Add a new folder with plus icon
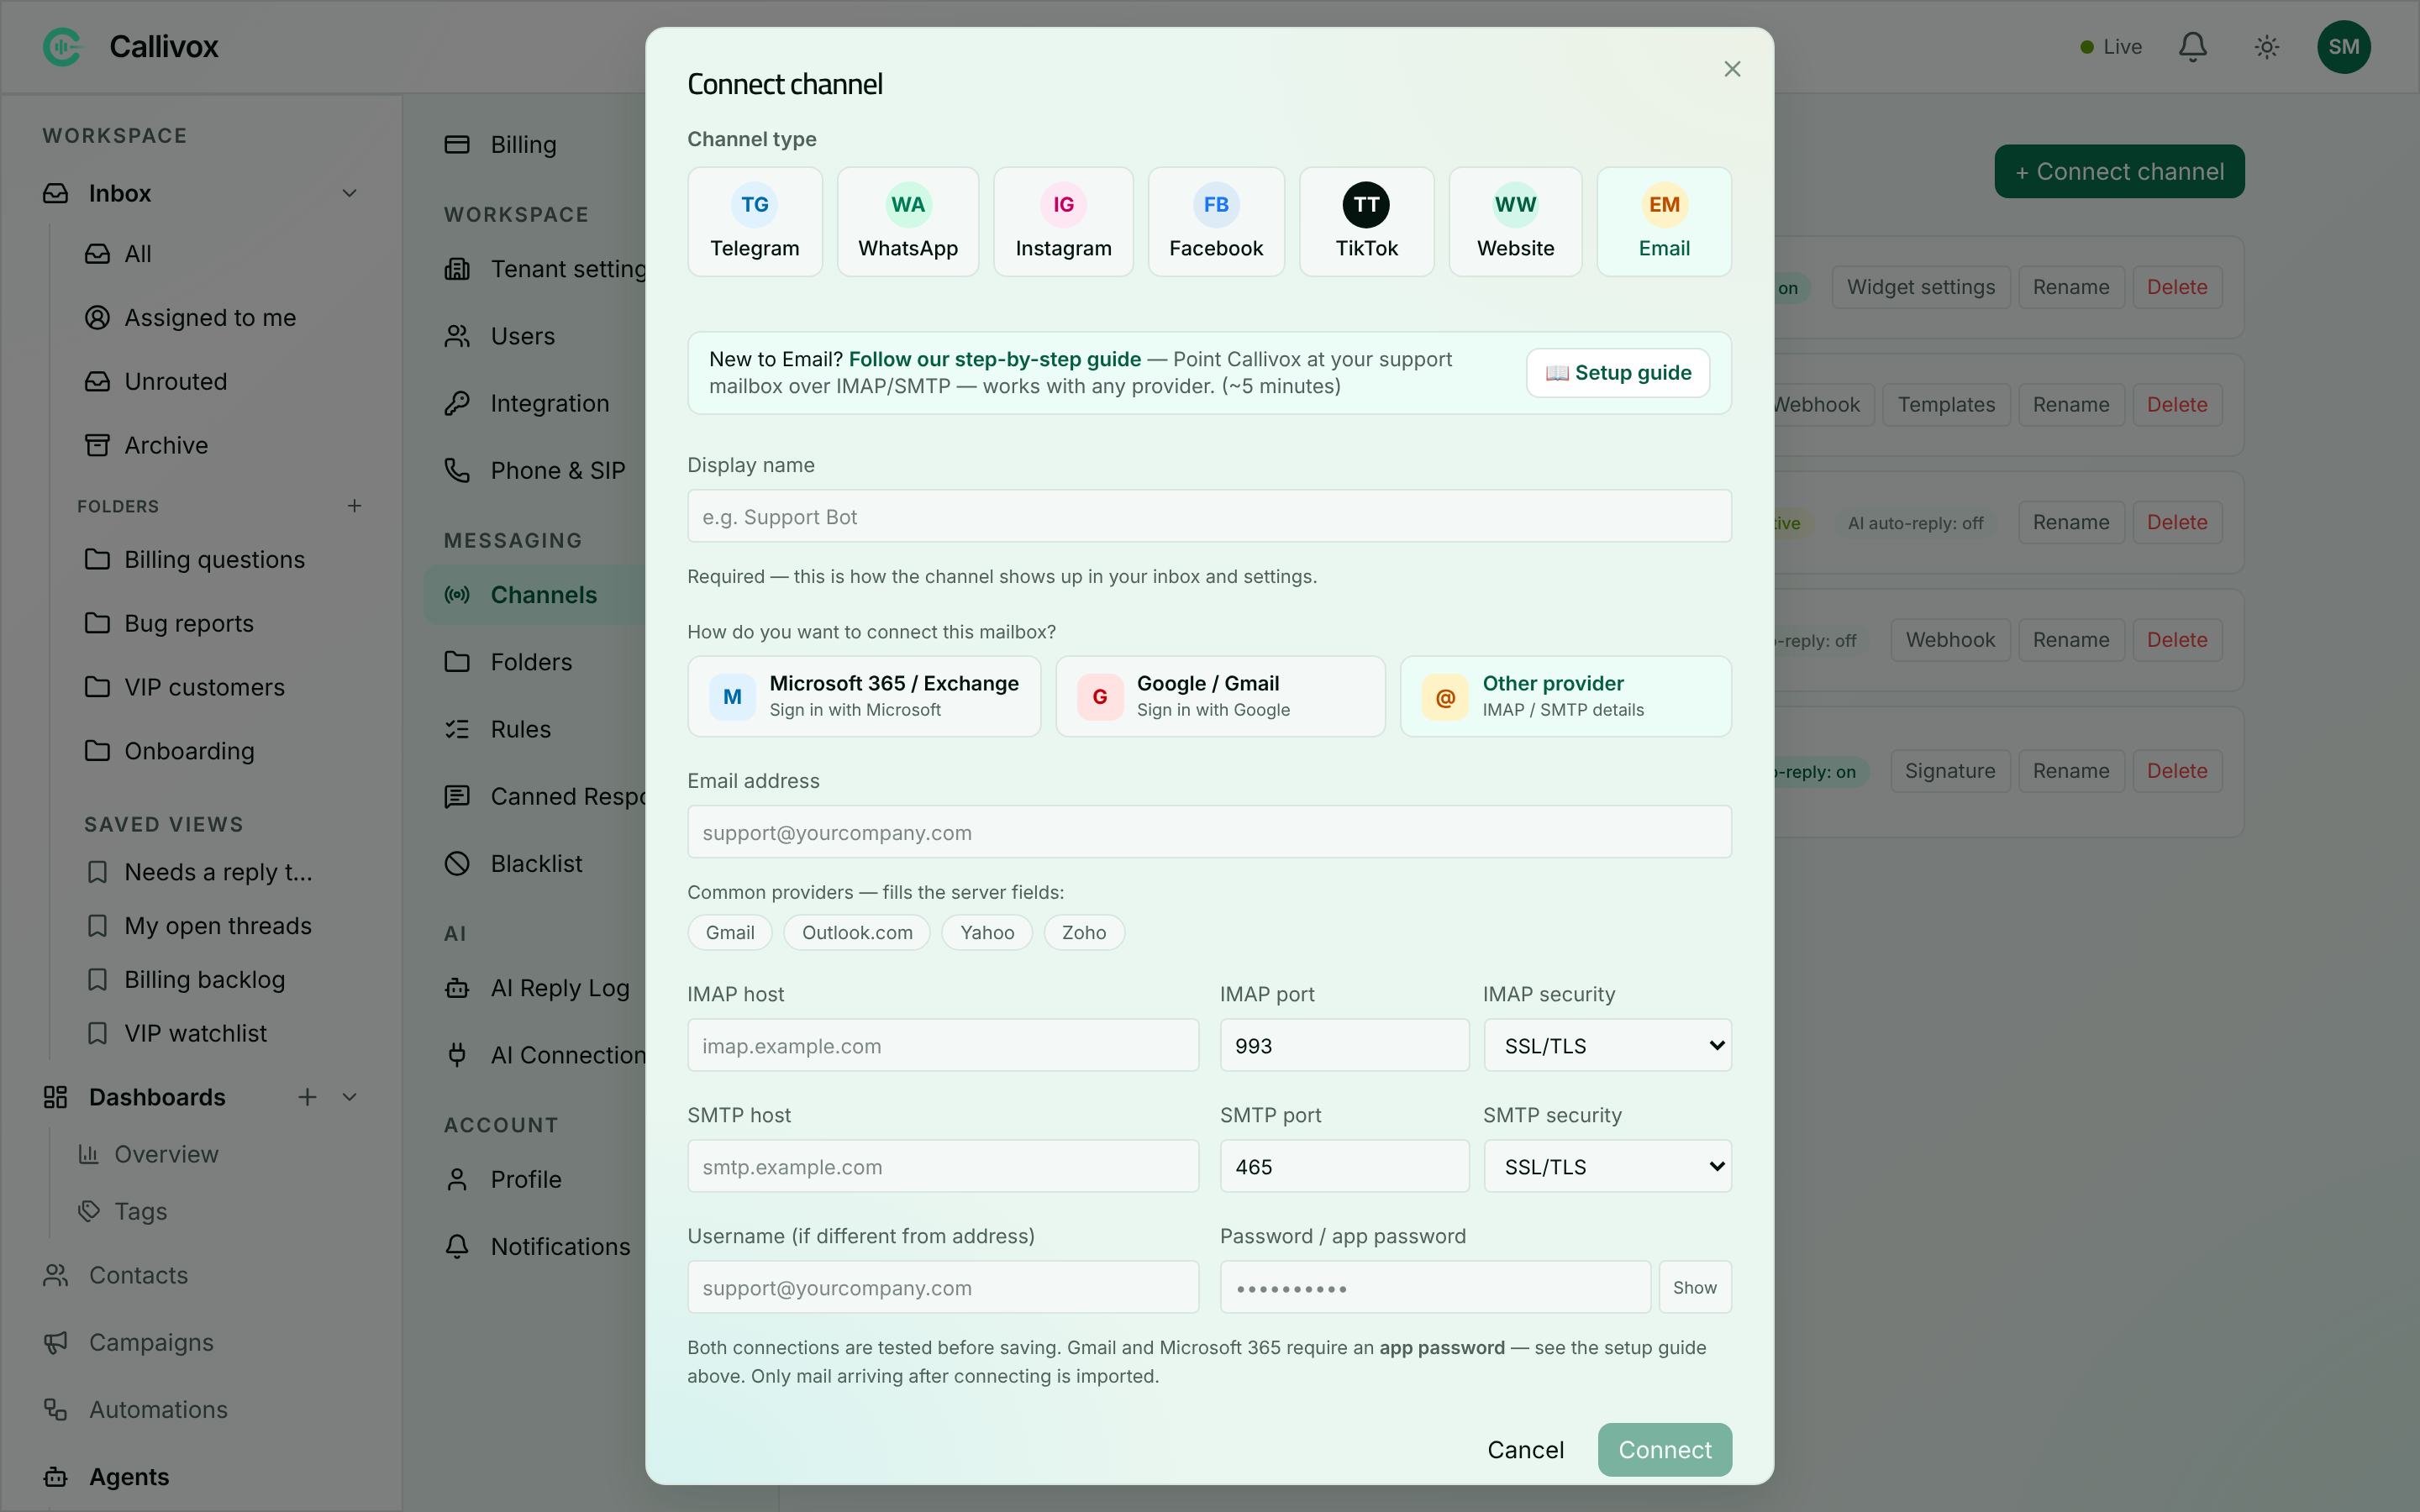The image size is (2420, 1512). tap(354, 506)
